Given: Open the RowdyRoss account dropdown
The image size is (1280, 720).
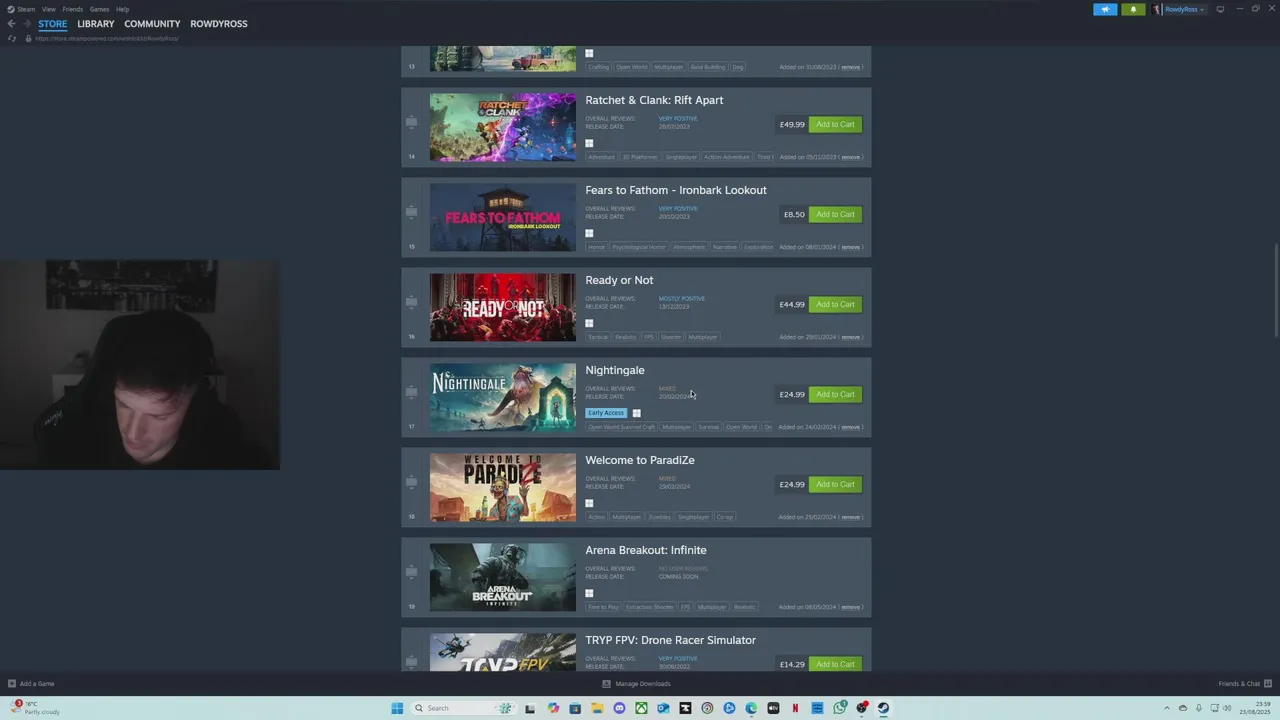Looking at the screenshot, I should point(1180,9).
